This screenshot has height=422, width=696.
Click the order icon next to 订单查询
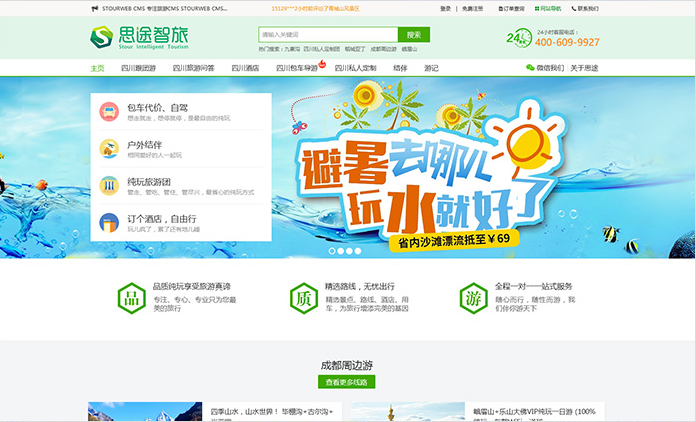501,8
